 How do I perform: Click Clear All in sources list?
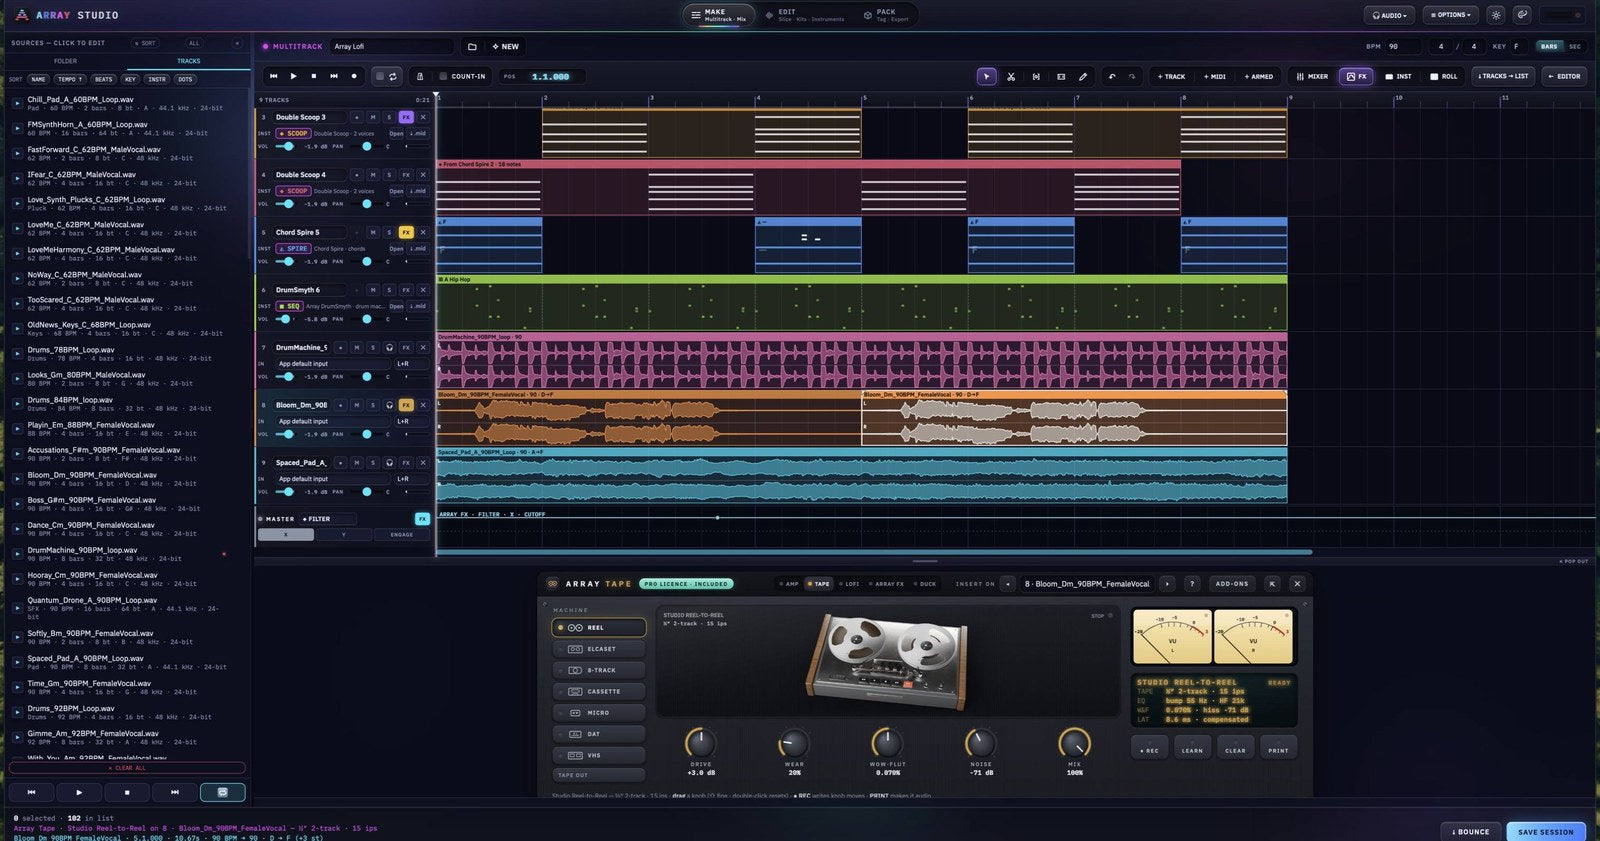point(127,768)
